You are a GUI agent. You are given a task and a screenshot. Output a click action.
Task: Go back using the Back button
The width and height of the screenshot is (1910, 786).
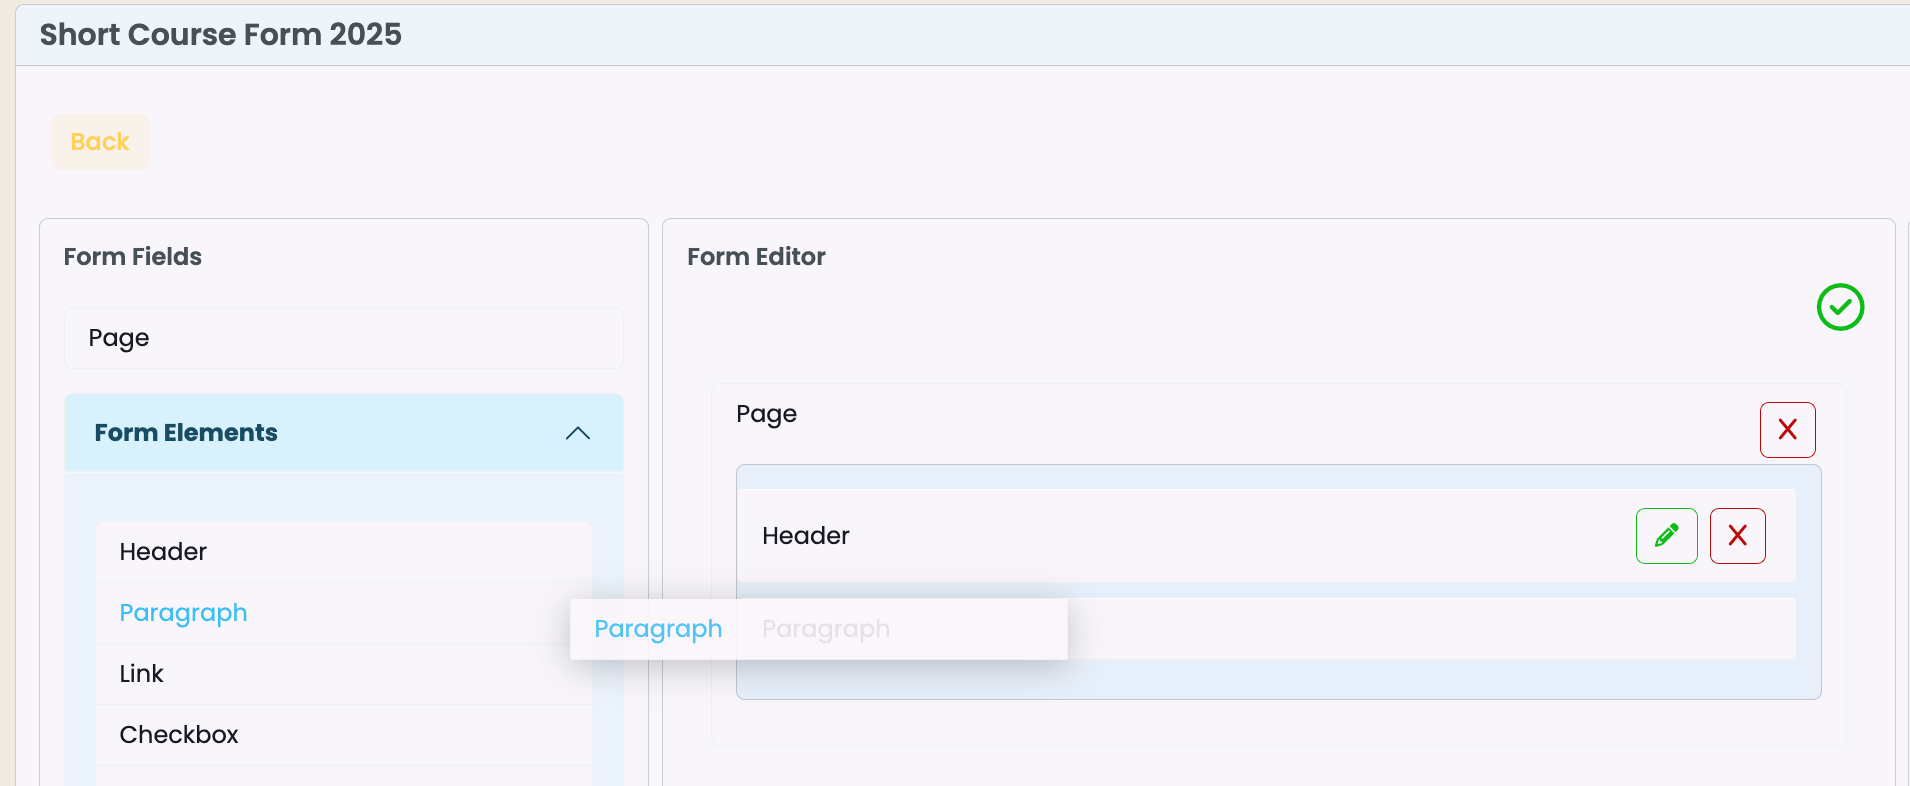point(100,142)
